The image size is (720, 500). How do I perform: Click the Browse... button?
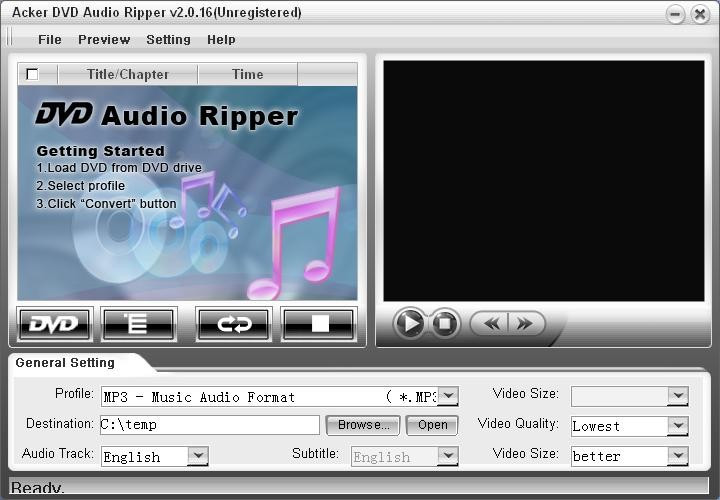[363, 425]
